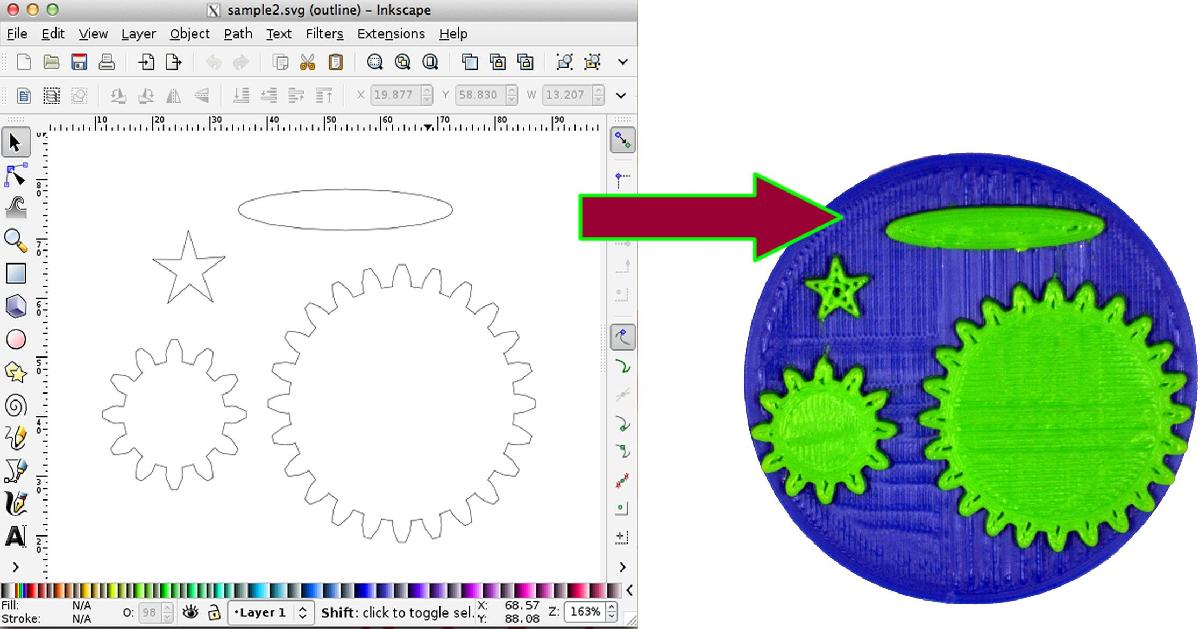Activate the Spiral tool
The image size is (1200, 629).
tap(16, 405)
